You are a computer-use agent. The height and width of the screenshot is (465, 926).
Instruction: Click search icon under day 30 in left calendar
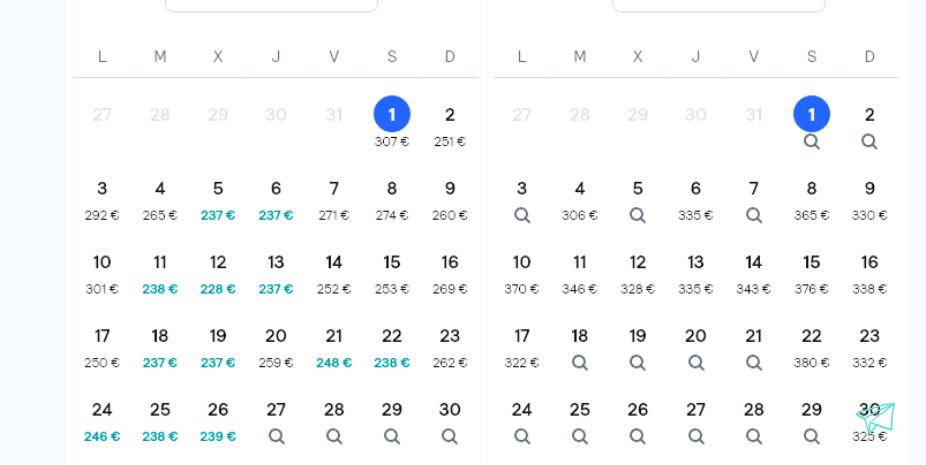click(x=449, y=436)
